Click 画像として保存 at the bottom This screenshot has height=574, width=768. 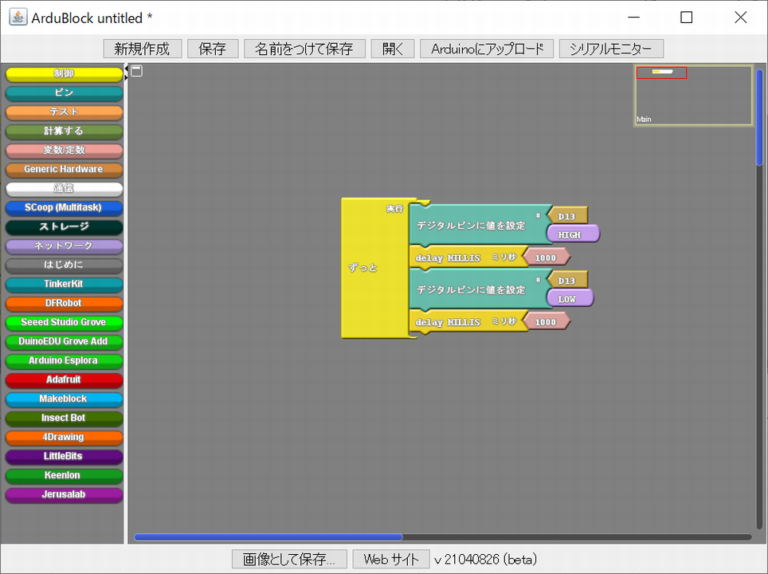pyautogui.click(x=289, y=559)
